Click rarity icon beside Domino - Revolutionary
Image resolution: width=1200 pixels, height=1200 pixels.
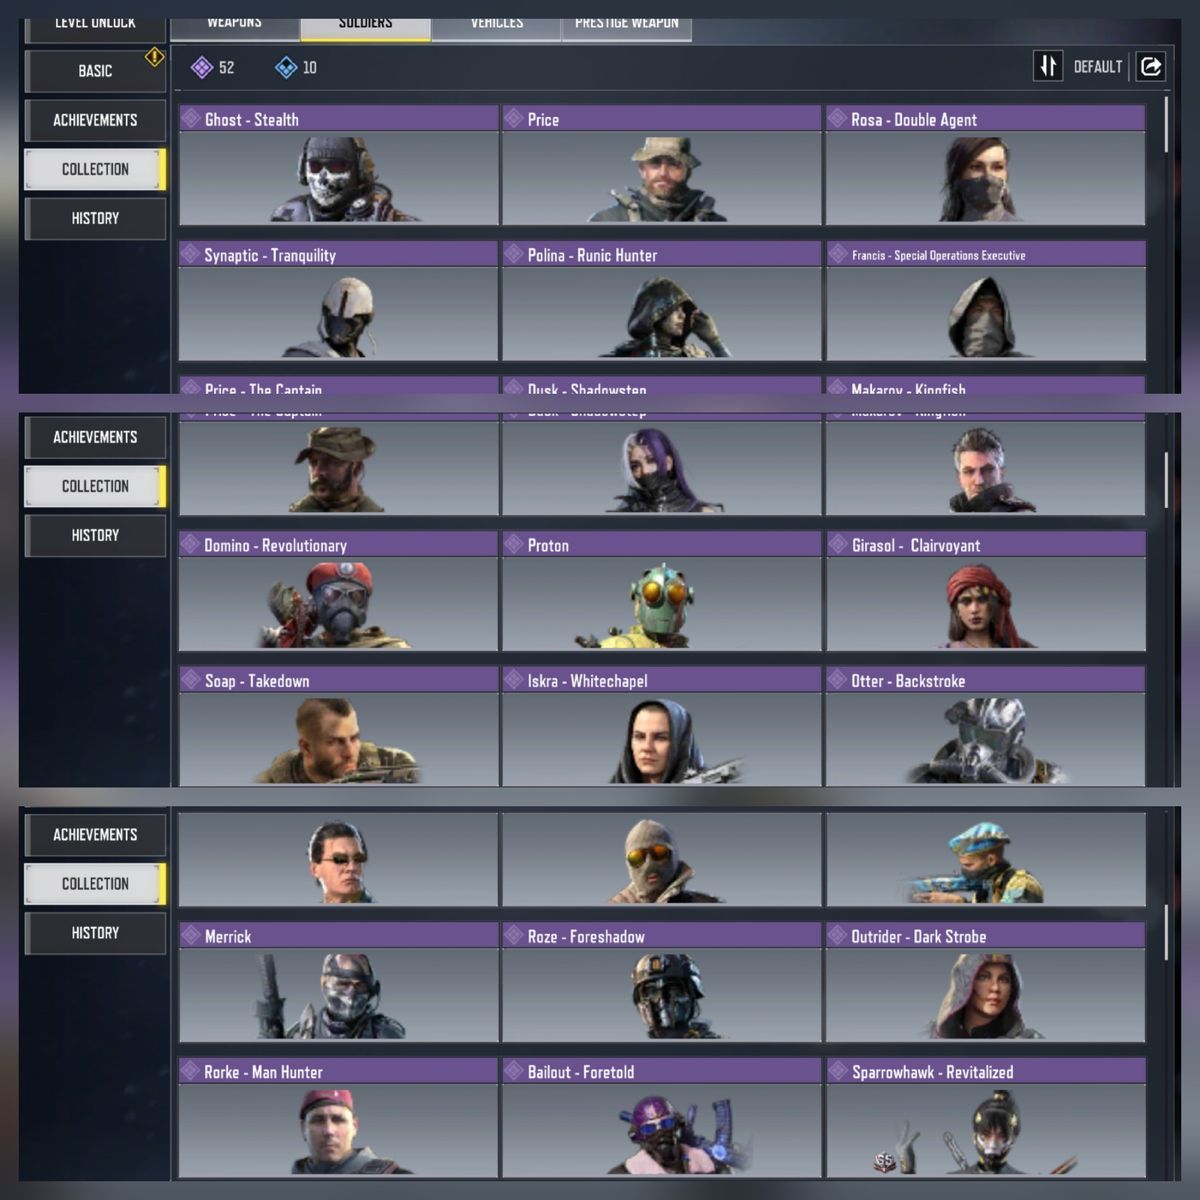[x=190, y=544]
